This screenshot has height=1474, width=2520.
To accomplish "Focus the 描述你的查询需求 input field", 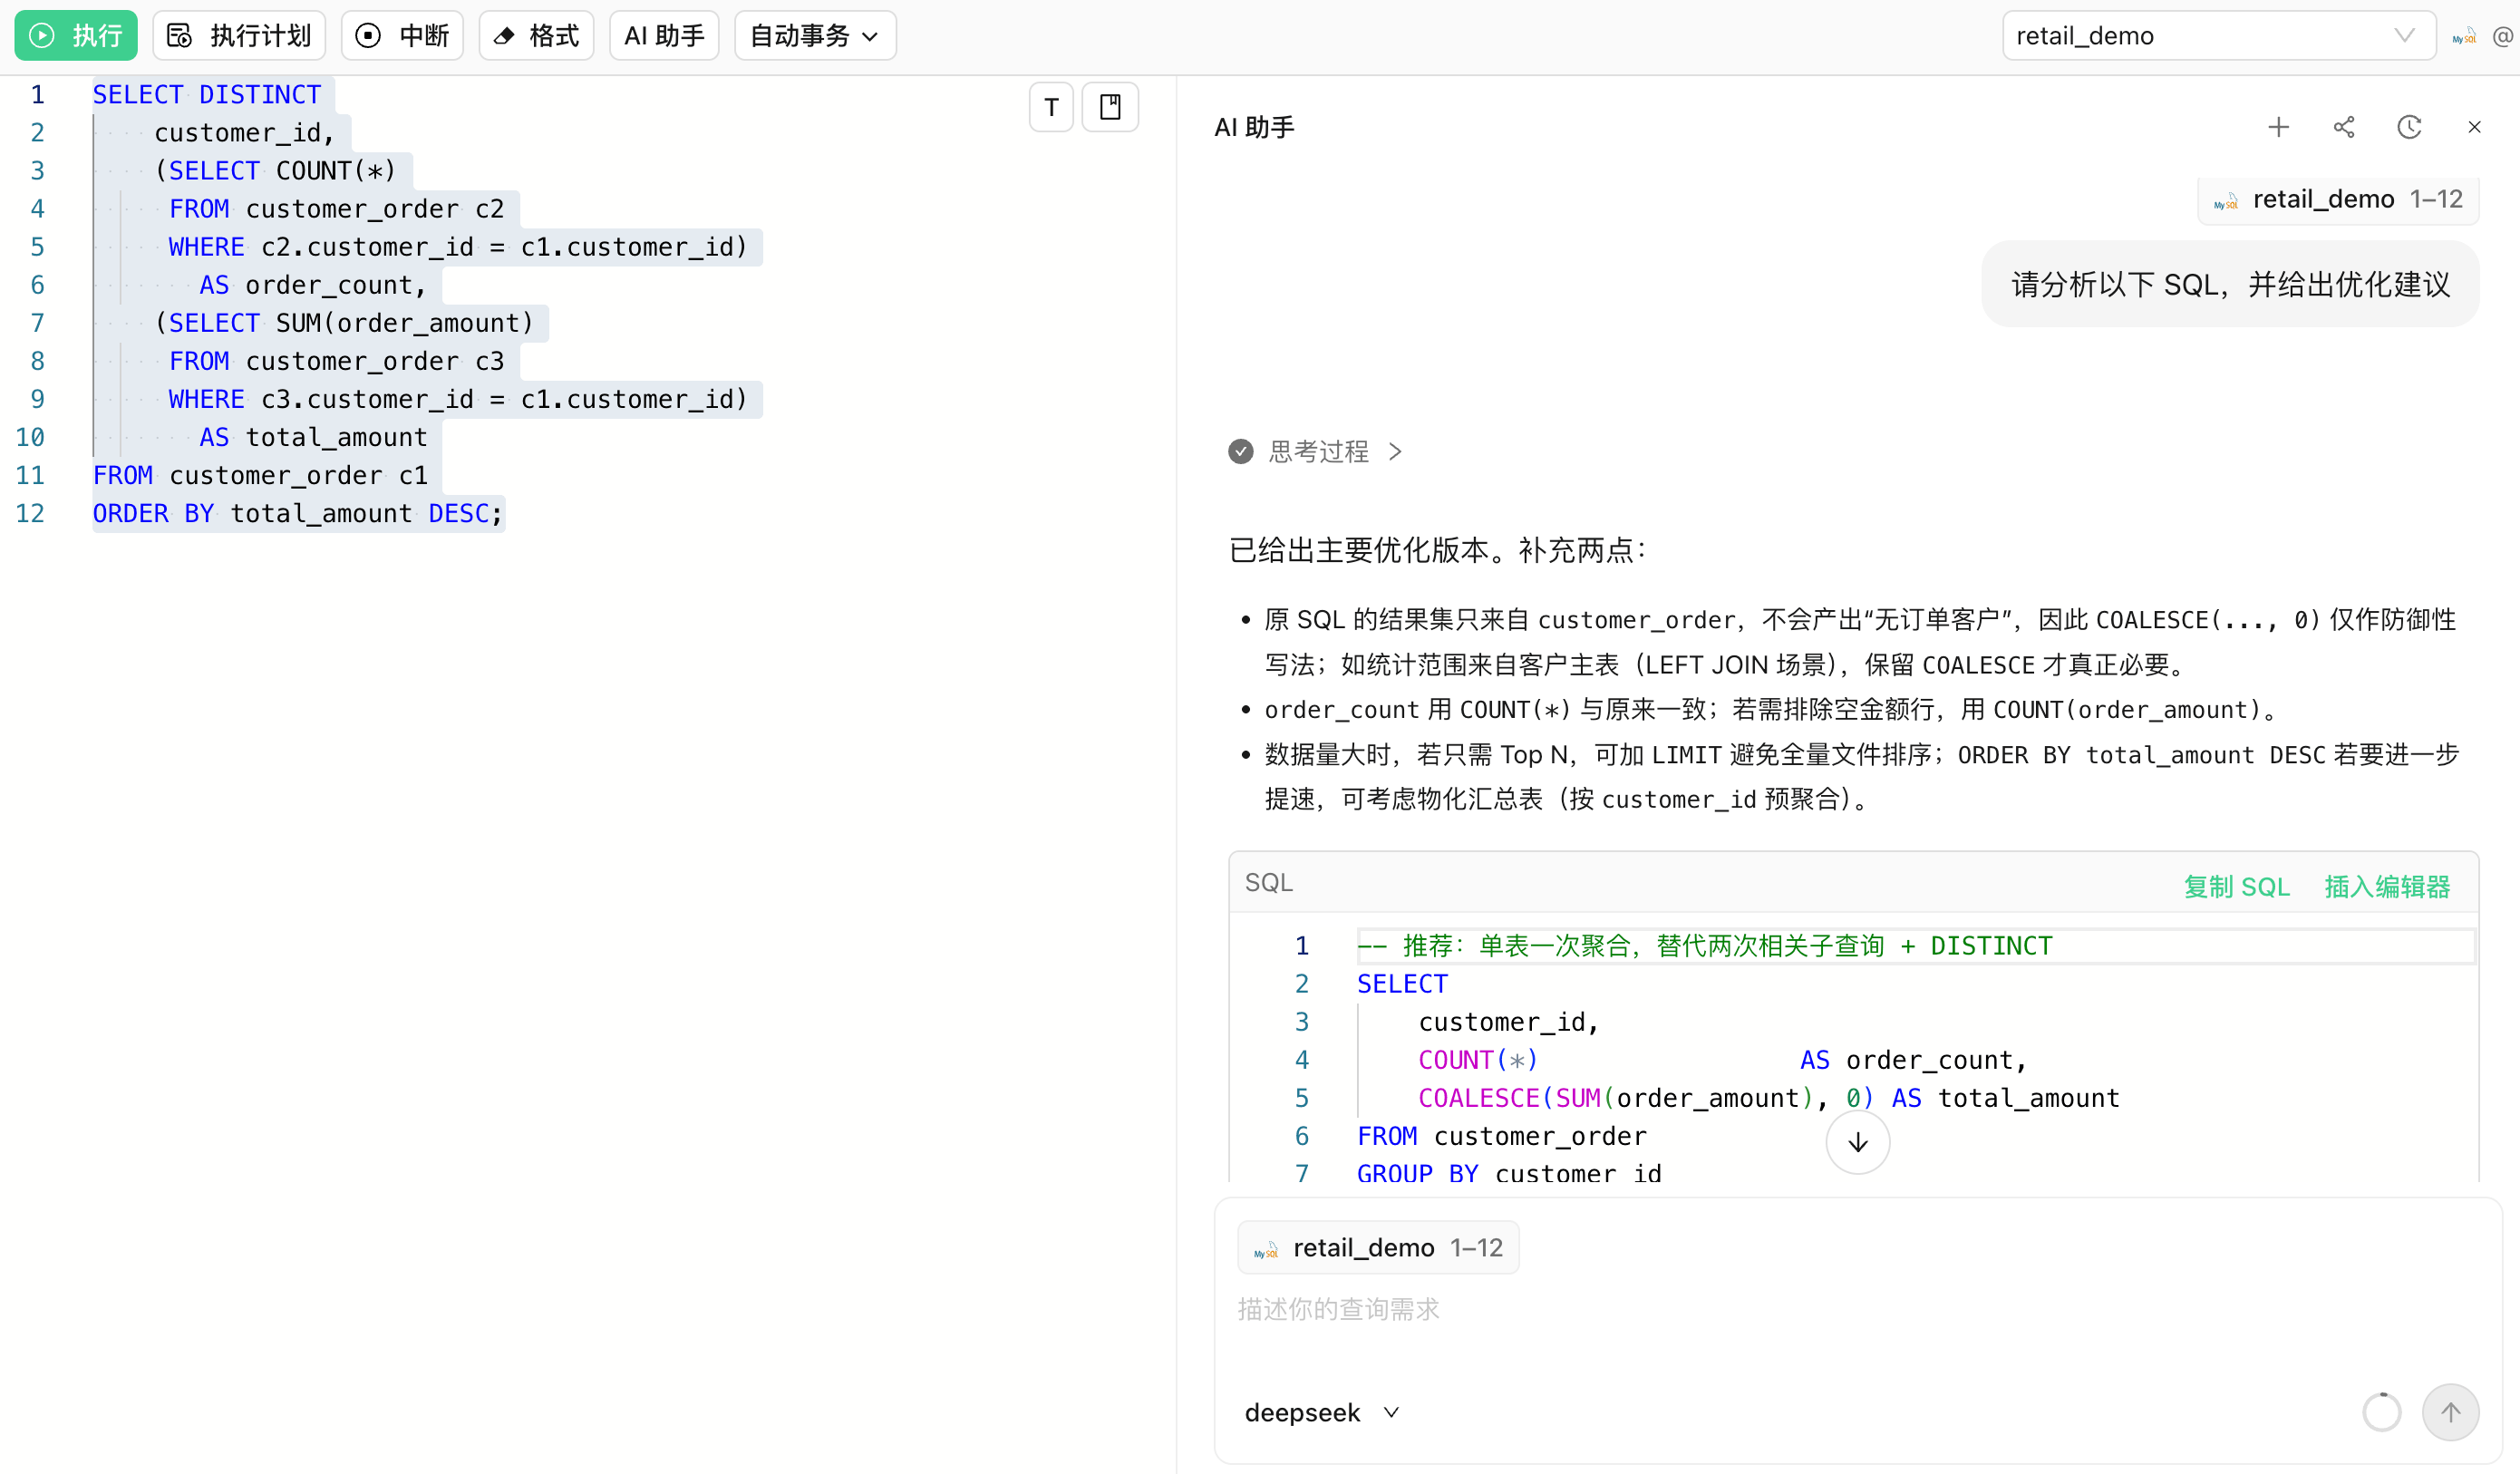I will [1857, 1309].
